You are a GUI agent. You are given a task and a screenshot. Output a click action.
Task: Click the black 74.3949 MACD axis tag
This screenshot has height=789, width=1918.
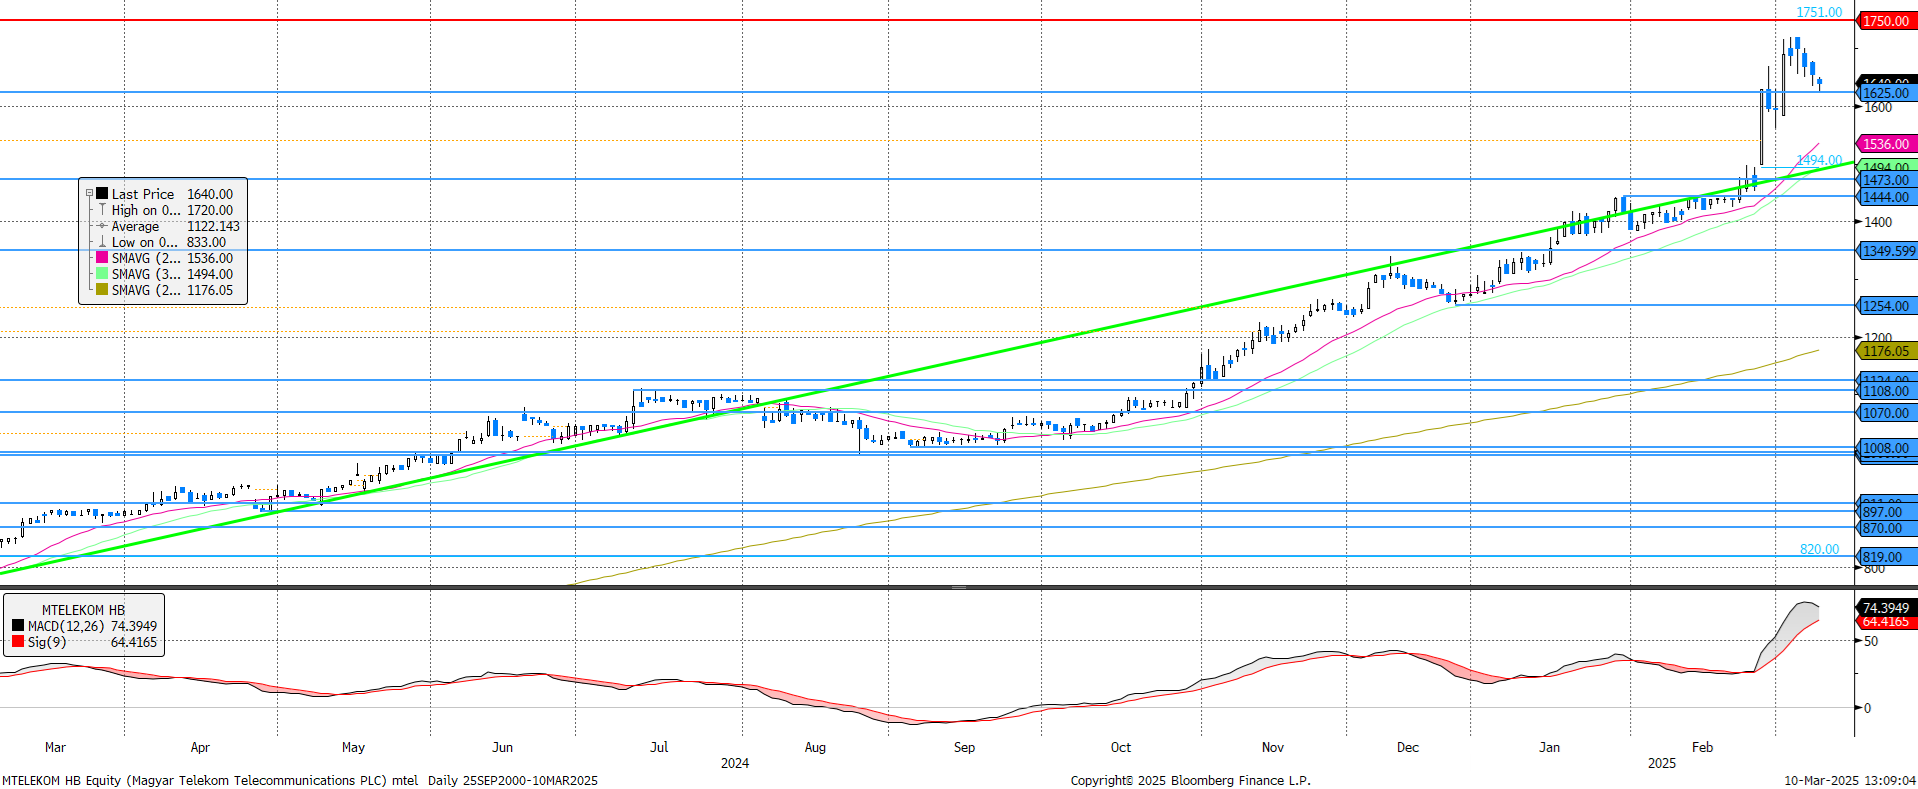[1886, 608]
